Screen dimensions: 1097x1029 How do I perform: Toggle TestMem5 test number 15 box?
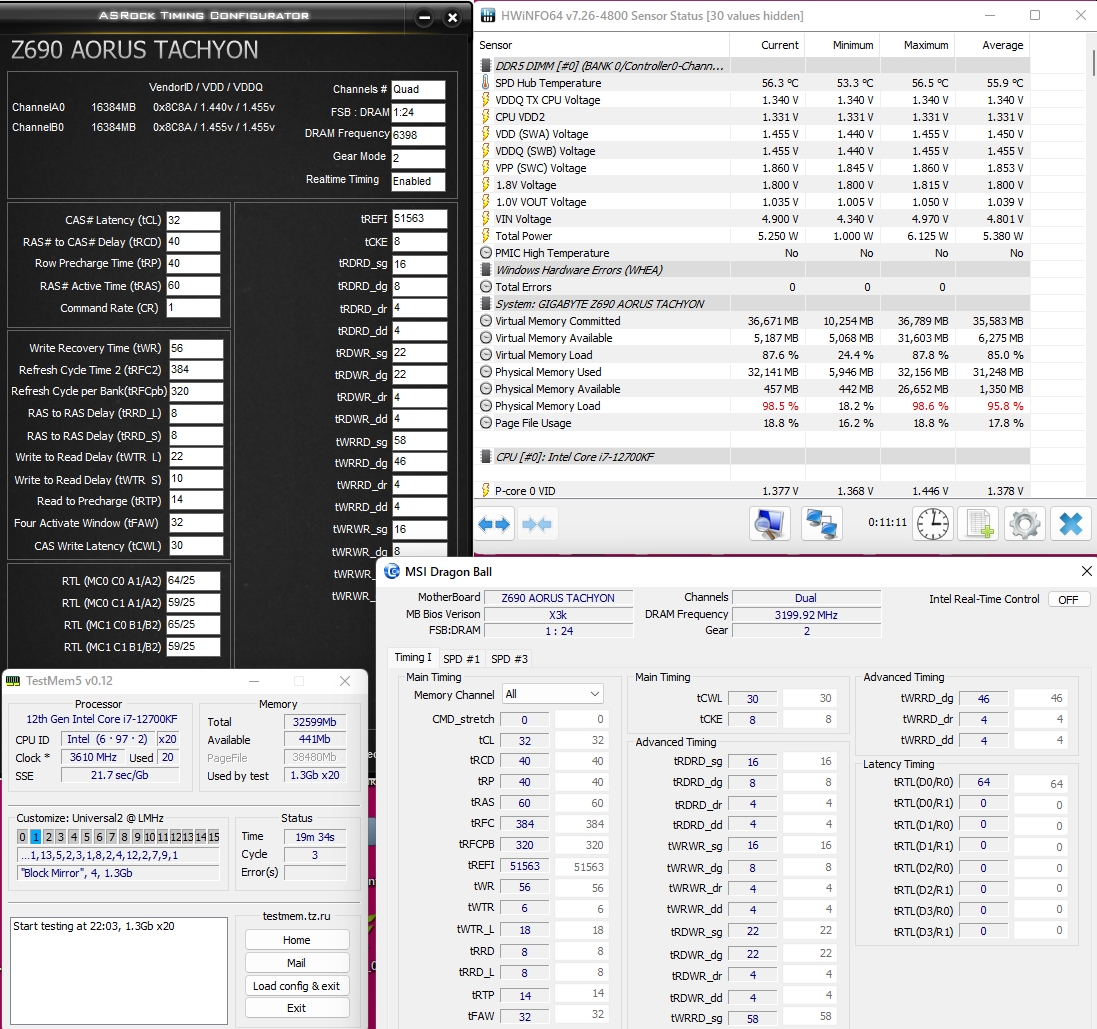pos(213,837)
